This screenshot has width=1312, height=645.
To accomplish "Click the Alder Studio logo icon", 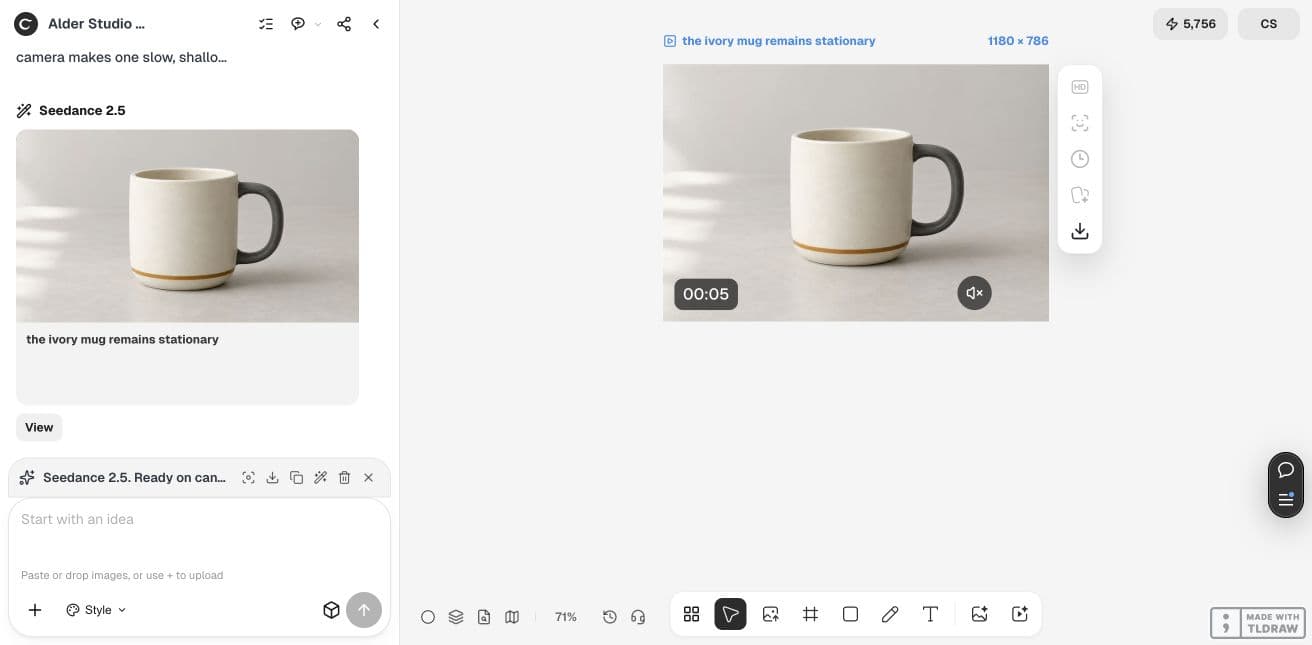I will 26,24.
